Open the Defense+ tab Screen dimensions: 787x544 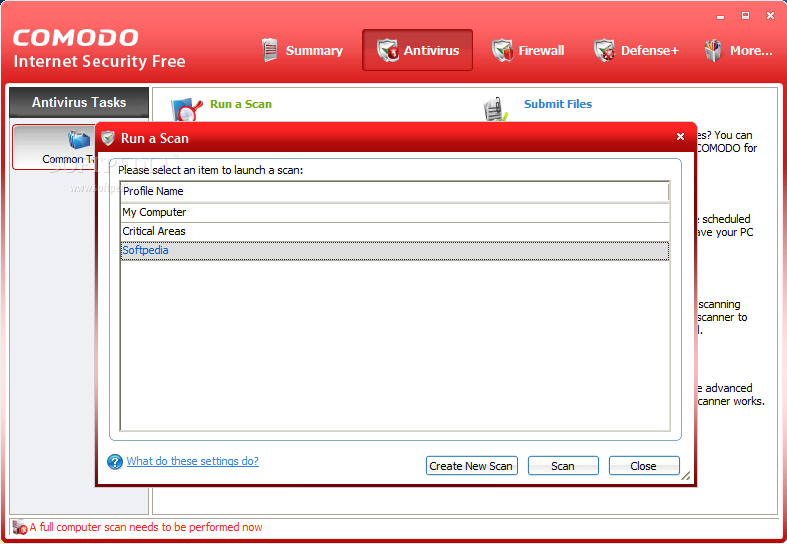tap(636, 50)
